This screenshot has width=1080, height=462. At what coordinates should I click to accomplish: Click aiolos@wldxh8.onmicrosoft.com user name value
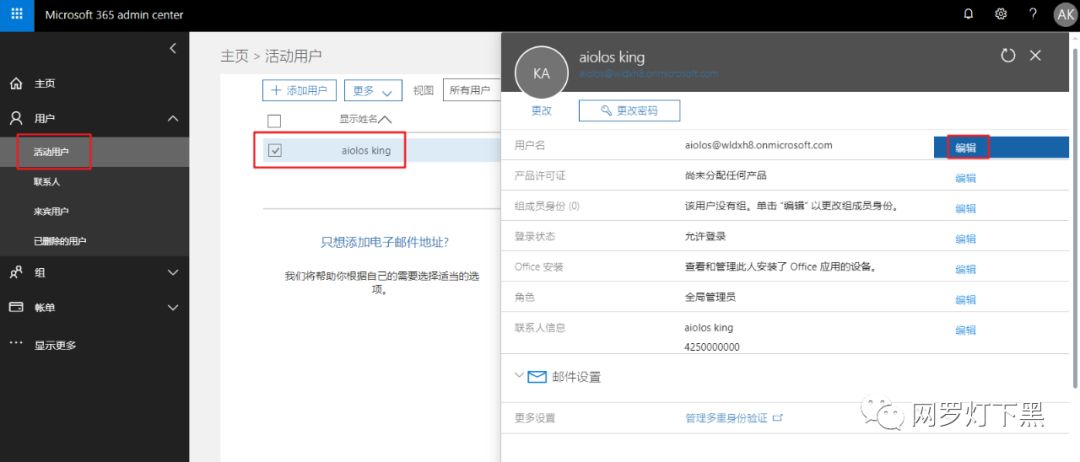758,145
